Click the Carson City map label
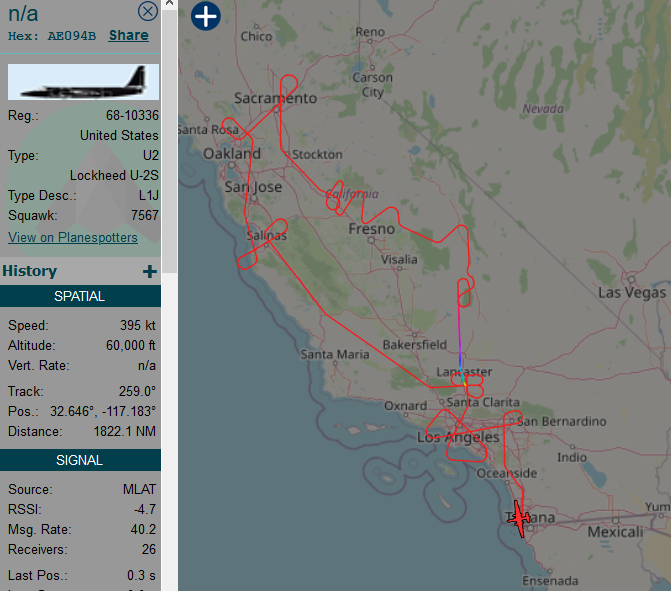This screenshot has width=671, height=591. pos(372,85)
